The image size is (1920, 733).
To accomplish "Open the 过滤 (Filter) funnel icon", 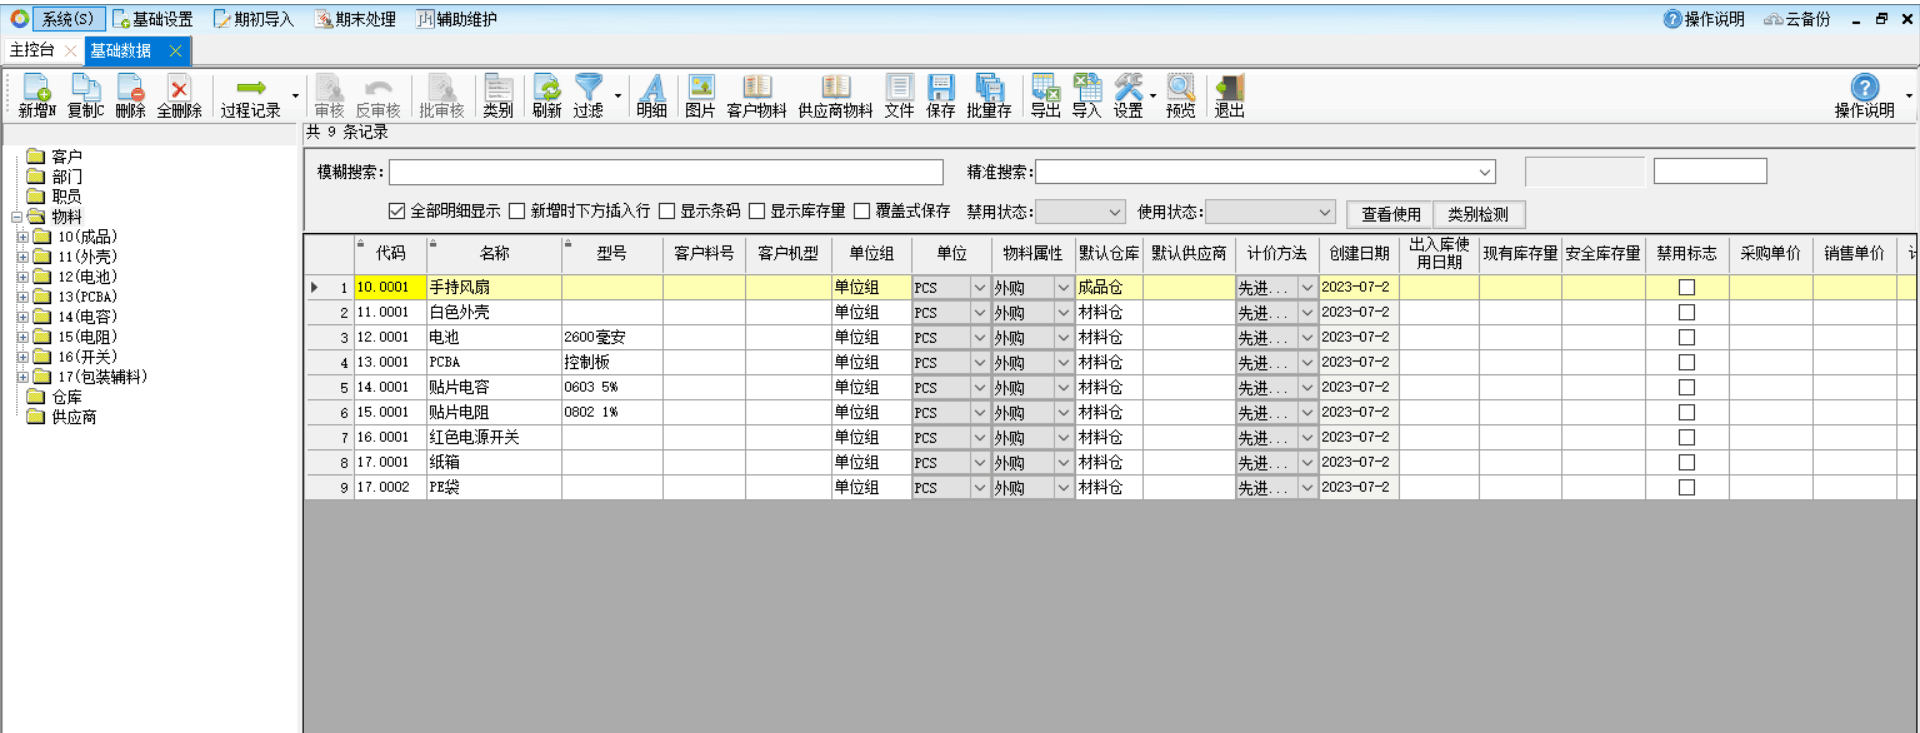I will pos(588,95).
